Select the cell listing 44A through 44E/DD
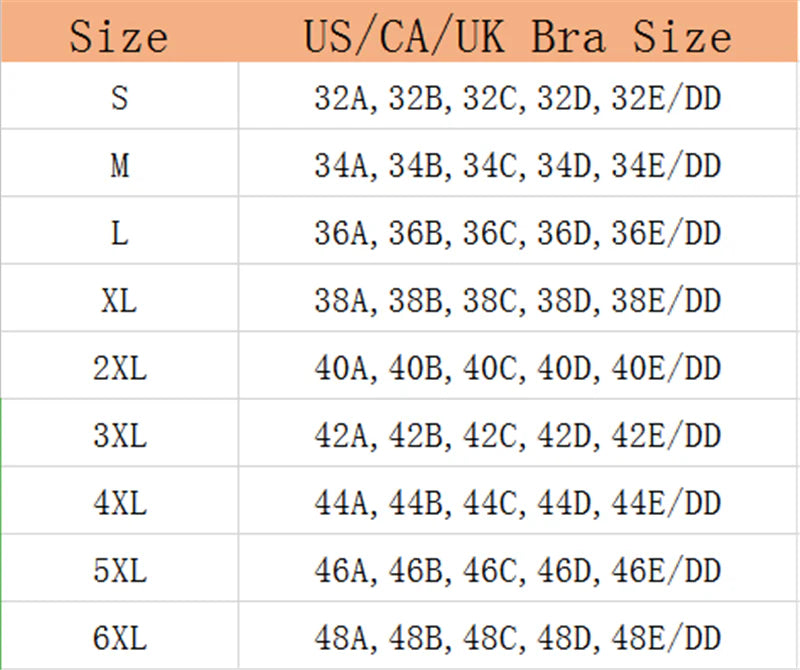 coord(518,503)
